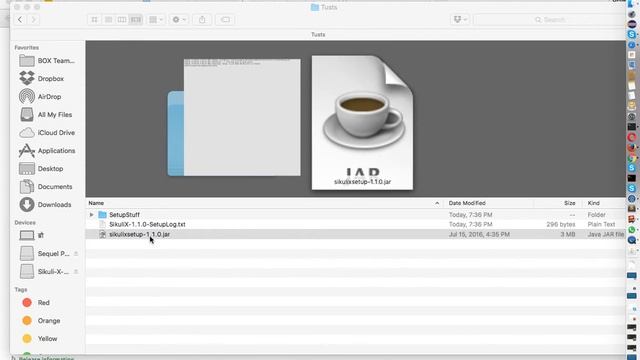Filter by the Red tag

point(36,302)
